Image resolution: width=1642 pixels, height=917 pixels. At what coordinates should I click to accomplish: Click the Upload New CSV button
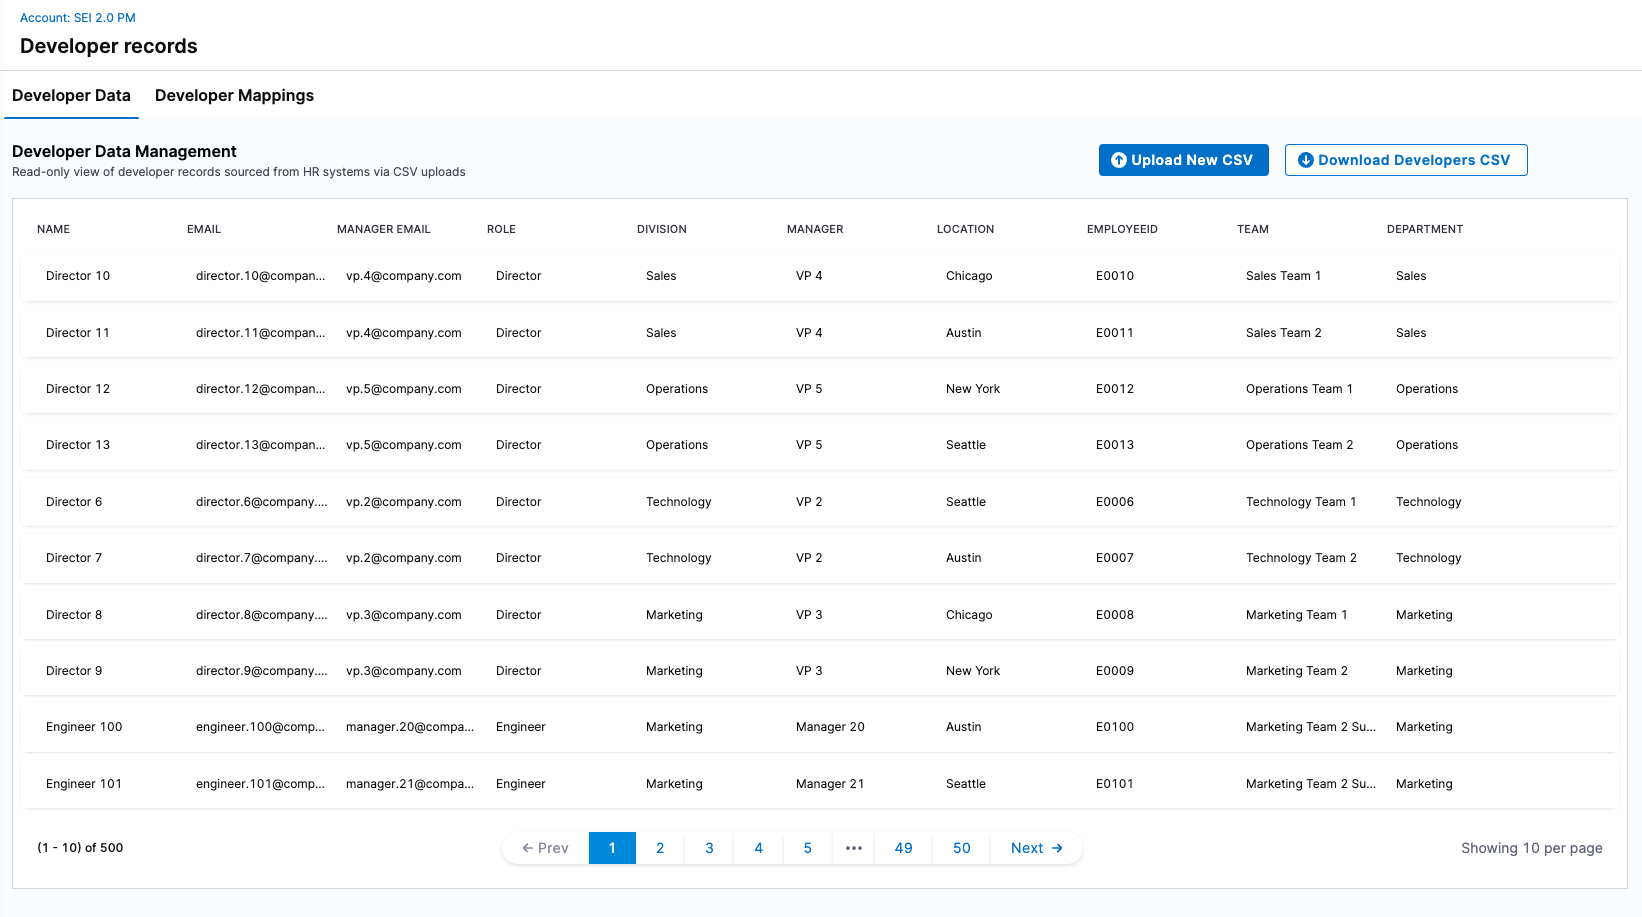click(1183, 160)
